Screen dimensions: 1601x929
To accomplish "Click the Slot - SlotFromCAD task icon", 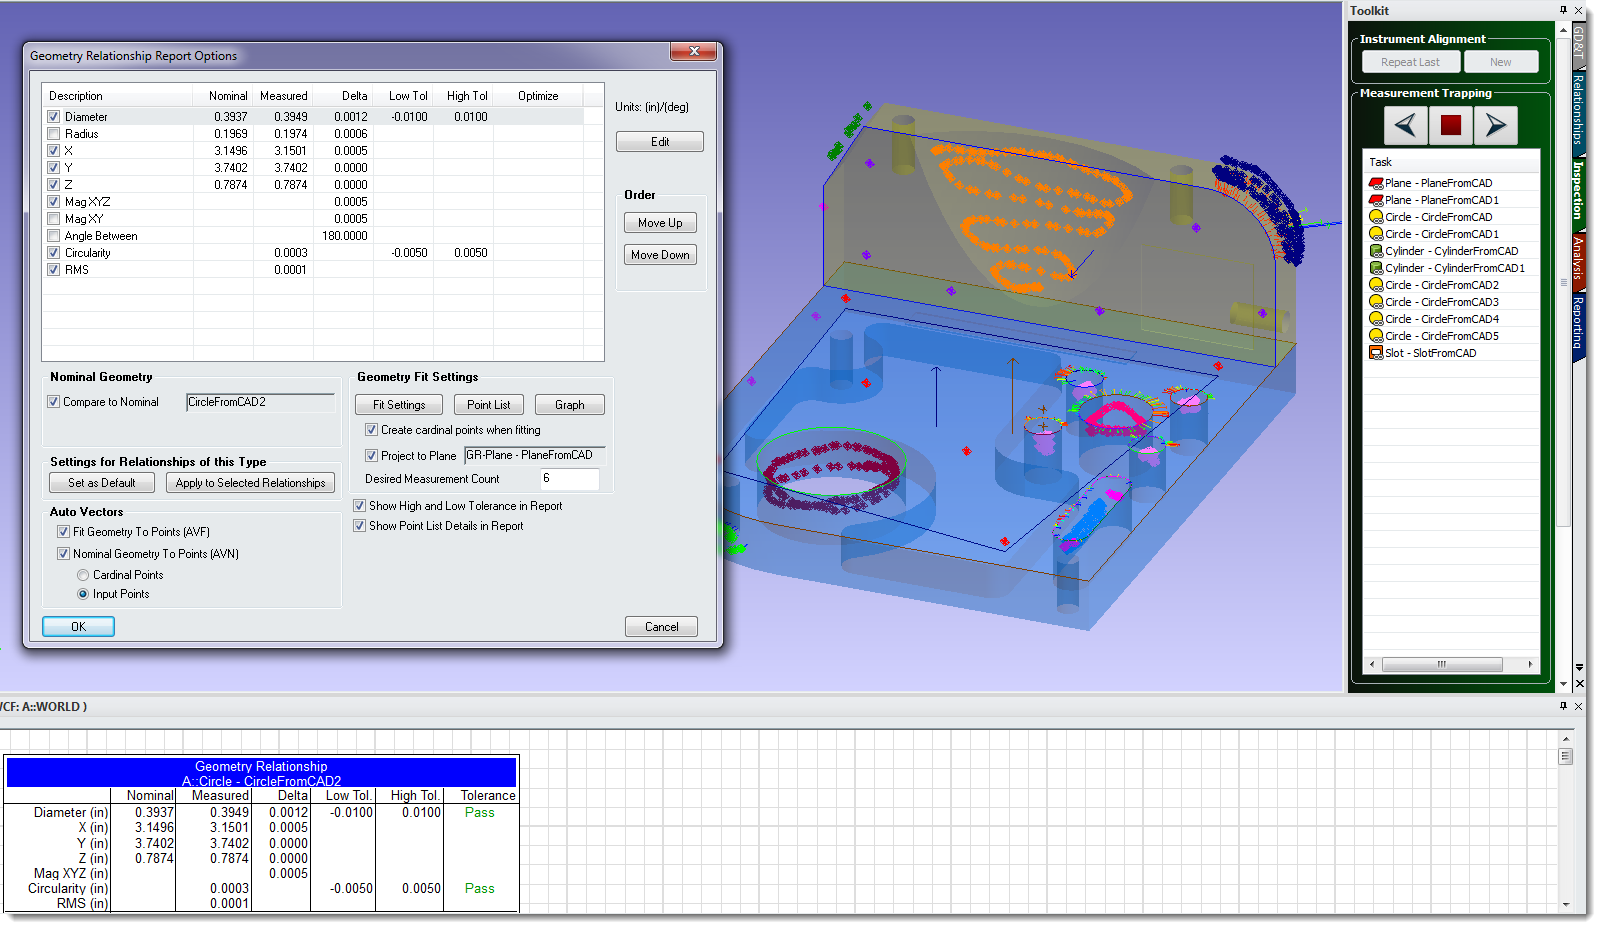I will point(1376,353).
